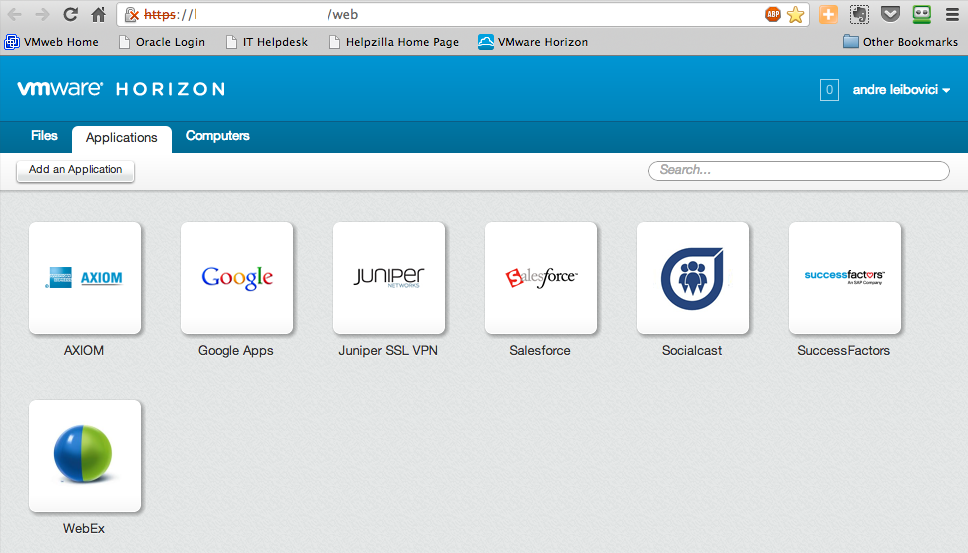
Task: Click the green robot extension icon
Action: [921, 14]
